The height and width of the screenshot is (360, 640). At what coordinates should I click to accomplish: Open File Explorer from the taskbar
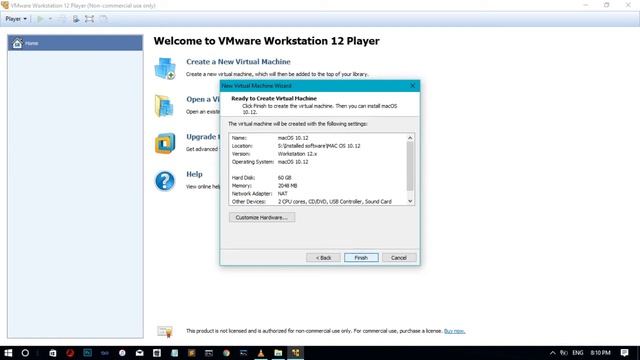[278, 353]
